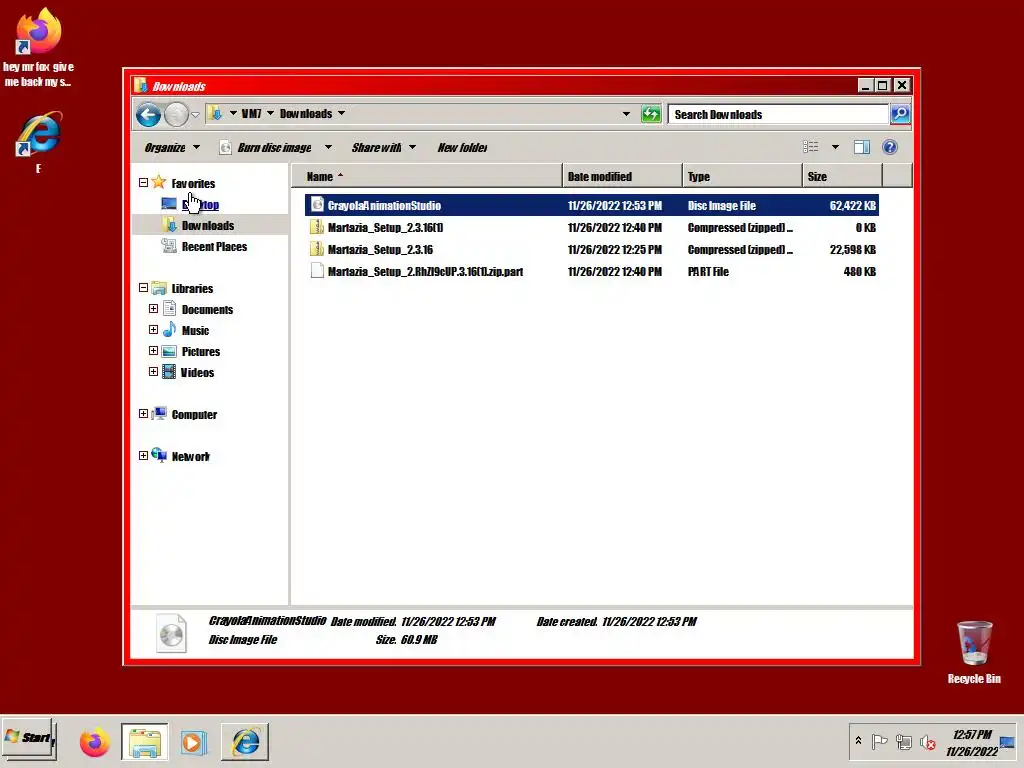The image size is (1024, 768).
Task: Select the Martazia_Setup_2.3.16(1) zip icon
Action: coord(317,227)
